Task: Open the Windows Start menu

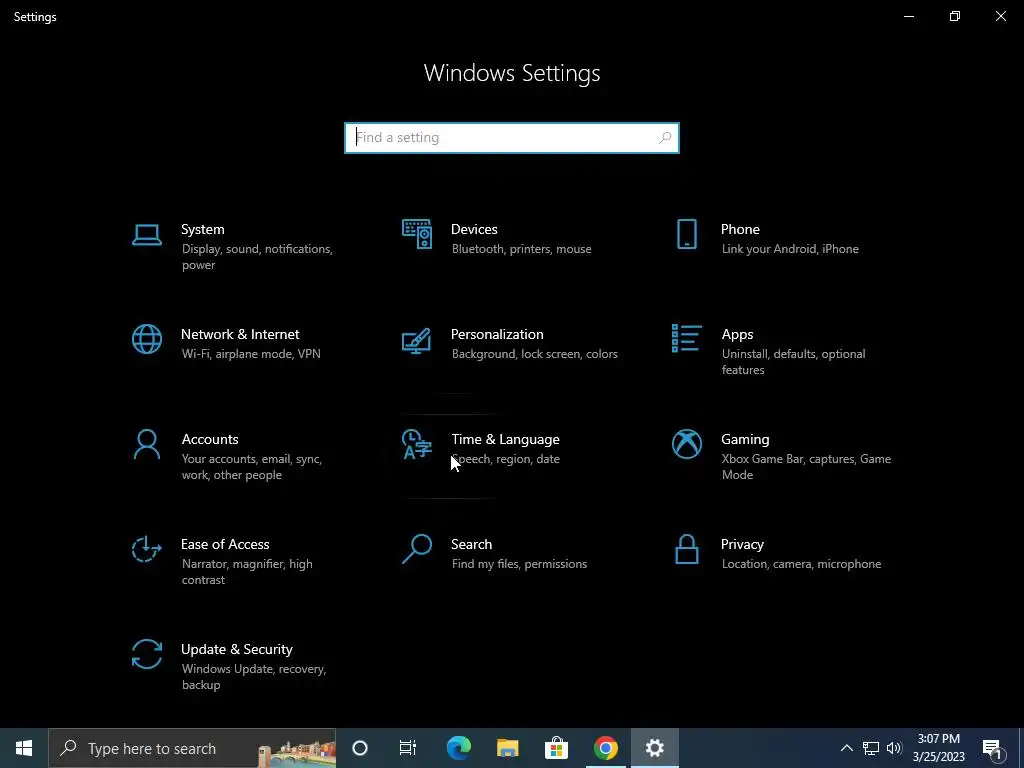Action: click(24, 748)
